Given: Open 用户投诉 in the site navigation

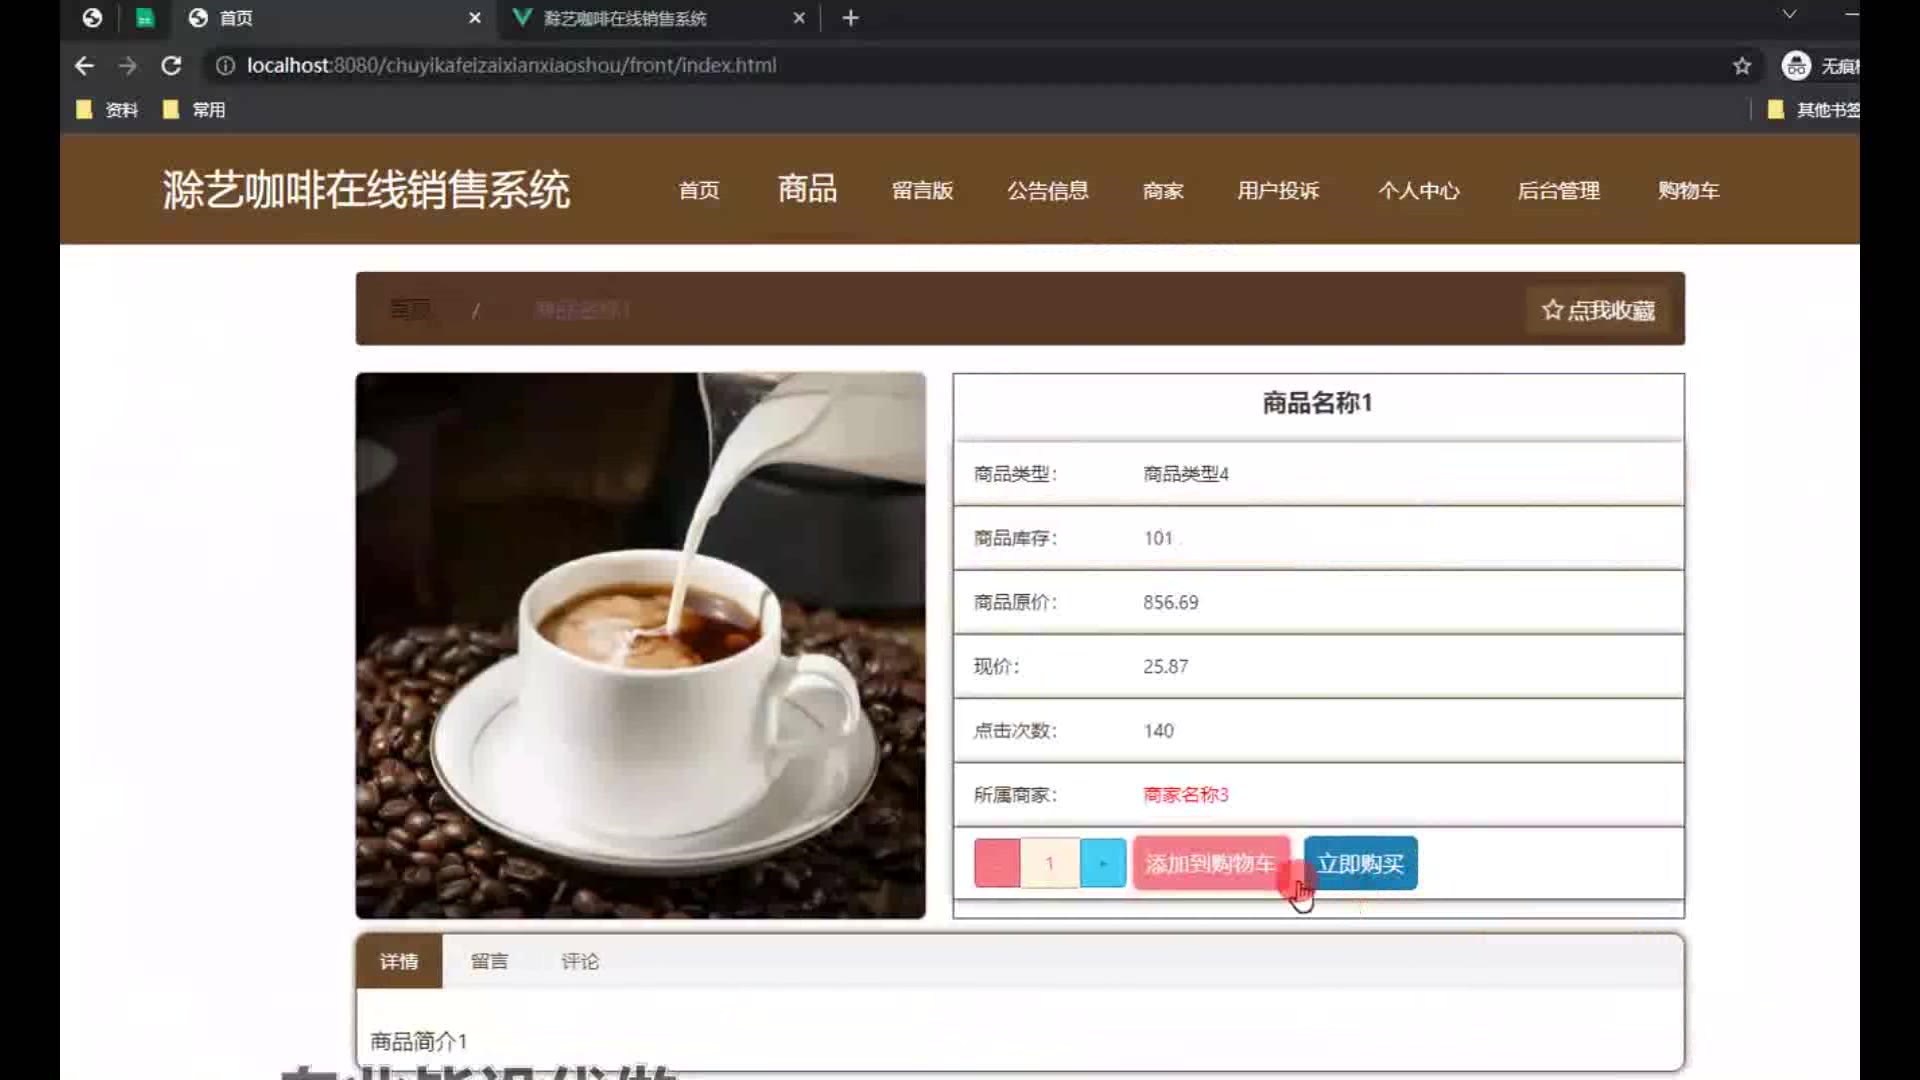Looking at the screenshot, I should (1278, 190).
